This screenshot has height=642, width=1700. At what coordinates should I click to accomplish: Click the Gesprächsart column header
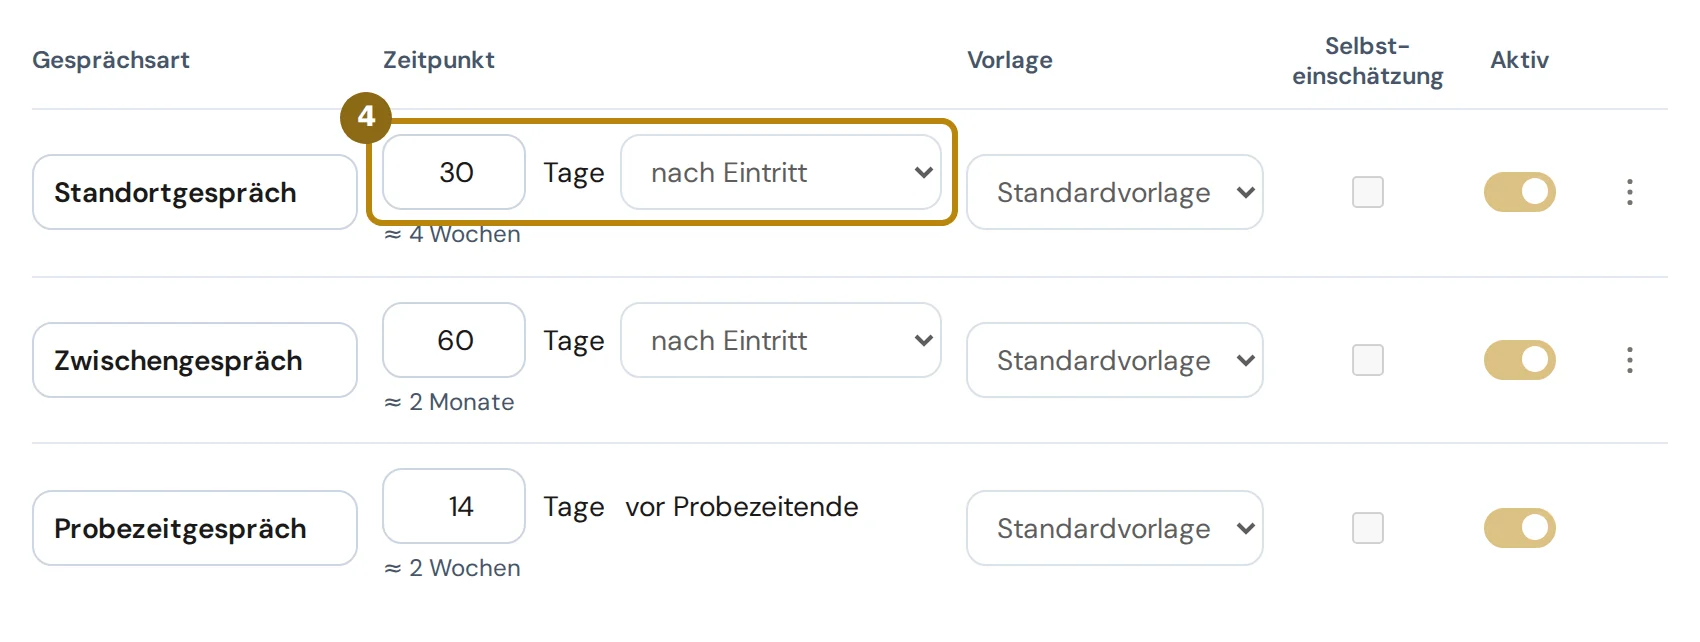[111, 60]
